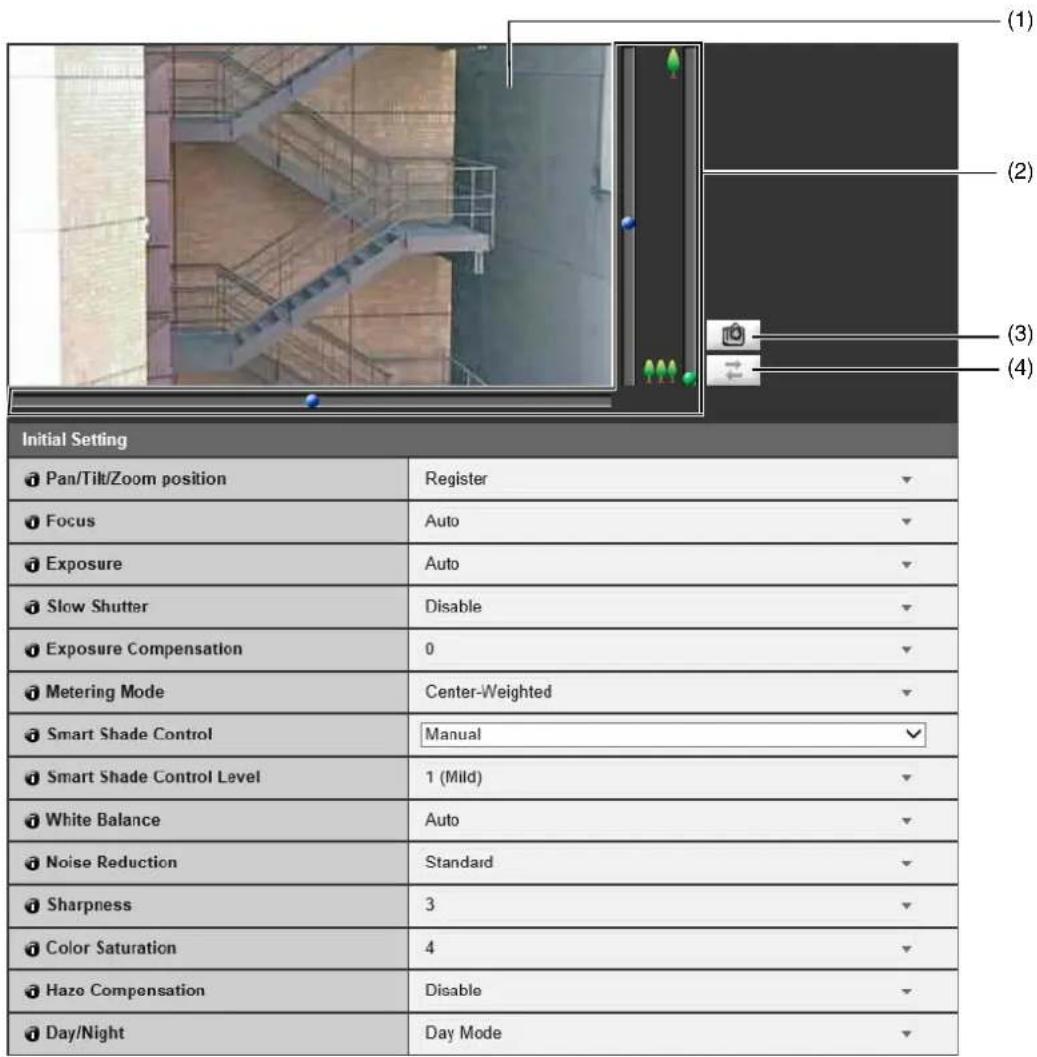1037x1057 pixels.
Task: Click info icon beside White Balance
Action: (x=32, y=820)
